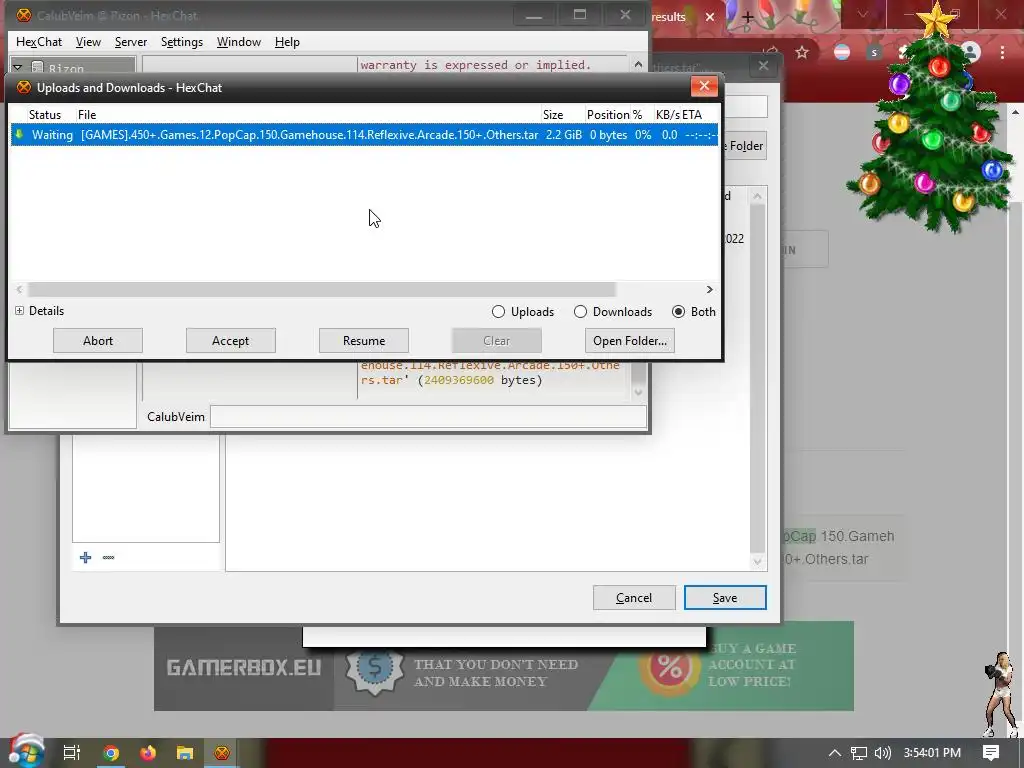Click the scroll down arrow in save dialog
The width and height of the screenshot is (1024, 768).
(758, 562)
